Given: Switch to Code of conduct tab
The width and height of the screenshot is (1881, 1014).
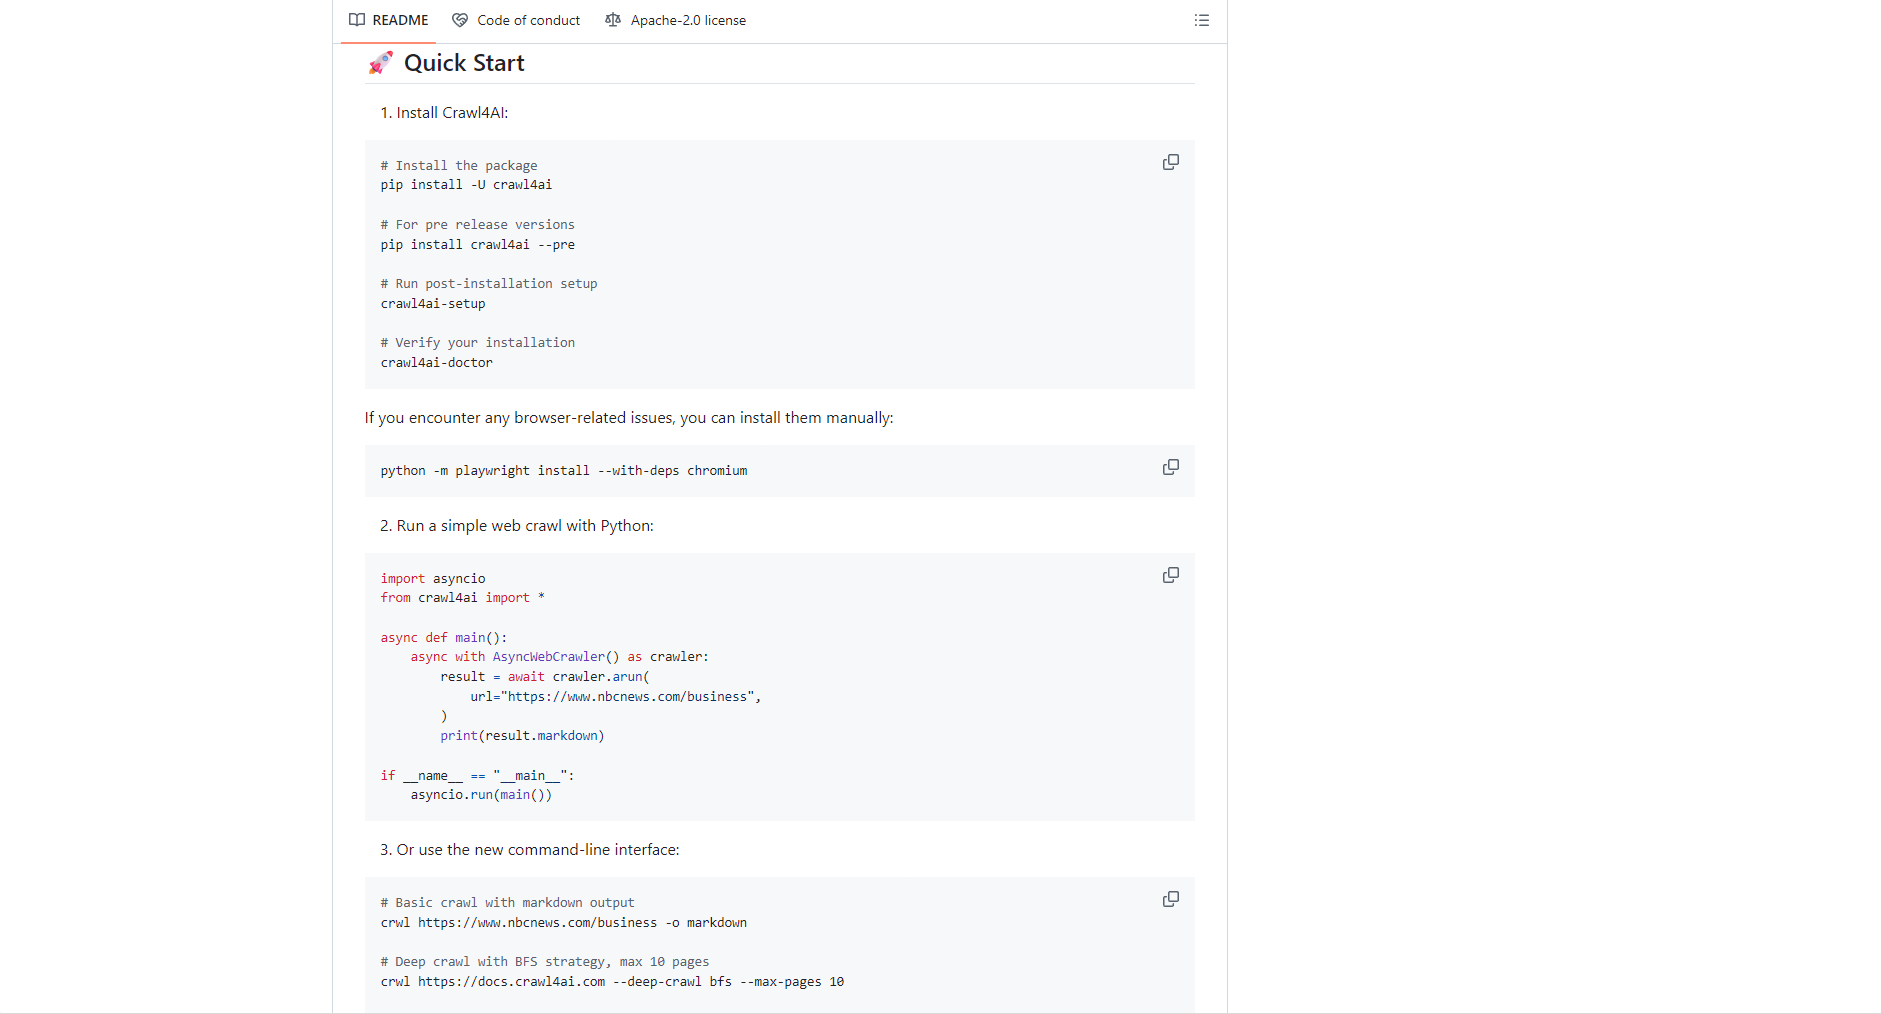Looking at the screenshot, I should (x=516, y=20).
